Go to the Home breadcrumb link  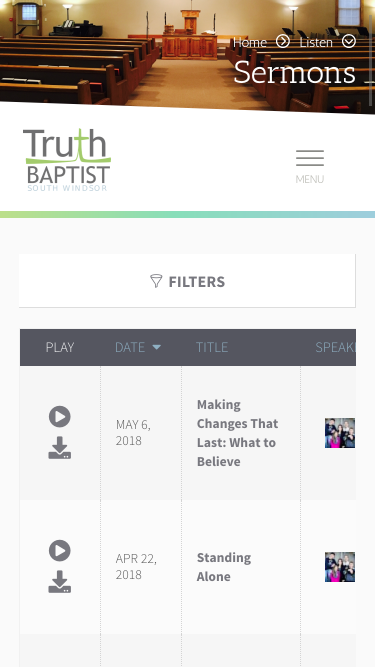click(250, 42)
